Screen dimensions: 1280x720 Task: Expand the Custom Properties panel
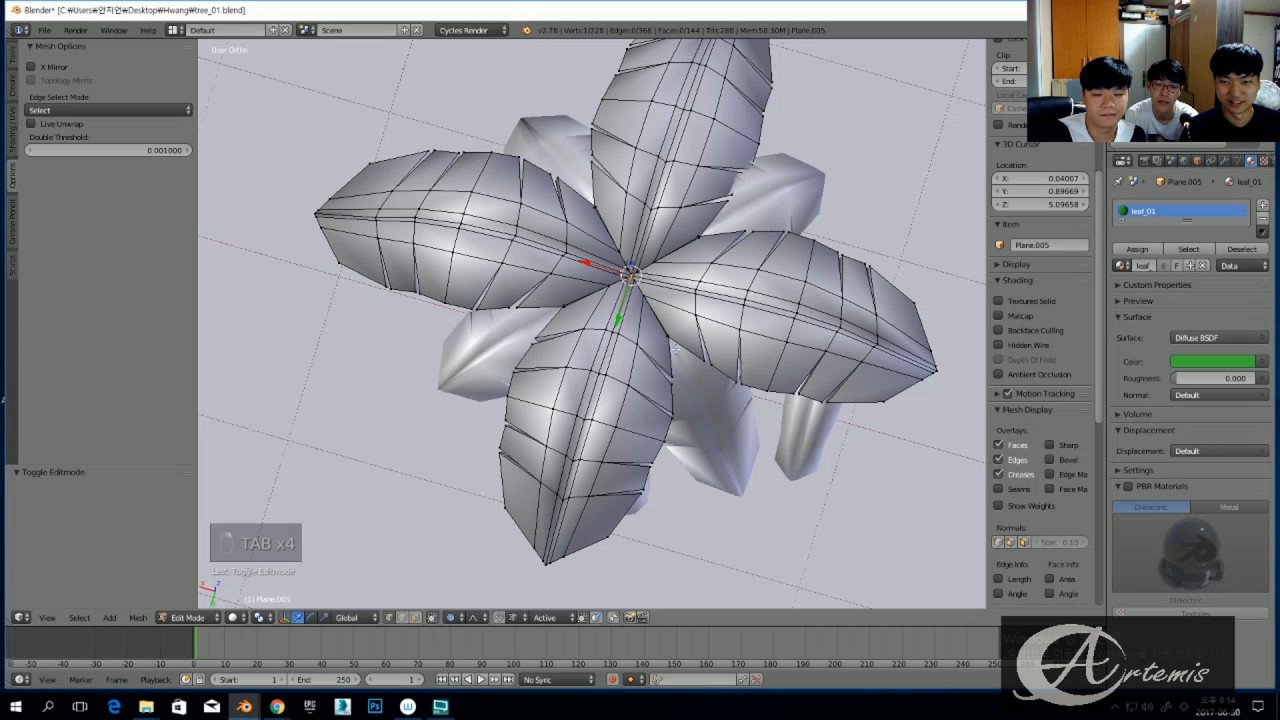pos(1157,285)
